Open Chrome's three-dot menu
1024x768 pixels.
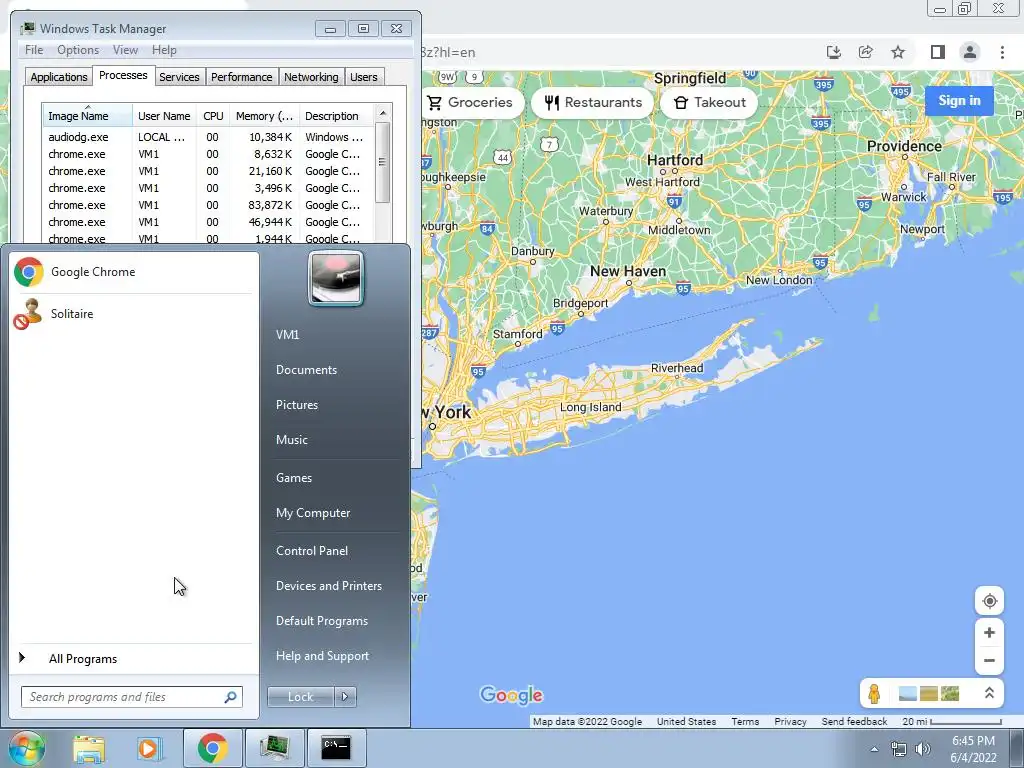pos(1002,52)
